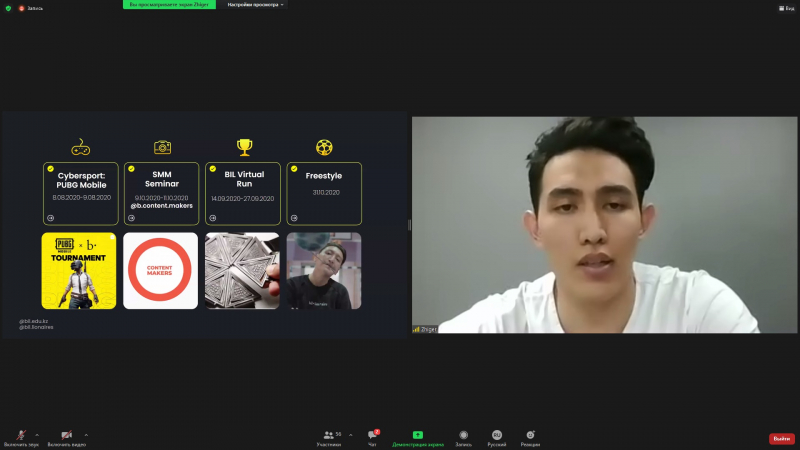Turn on video with camera icon

[x=66, y=435]
